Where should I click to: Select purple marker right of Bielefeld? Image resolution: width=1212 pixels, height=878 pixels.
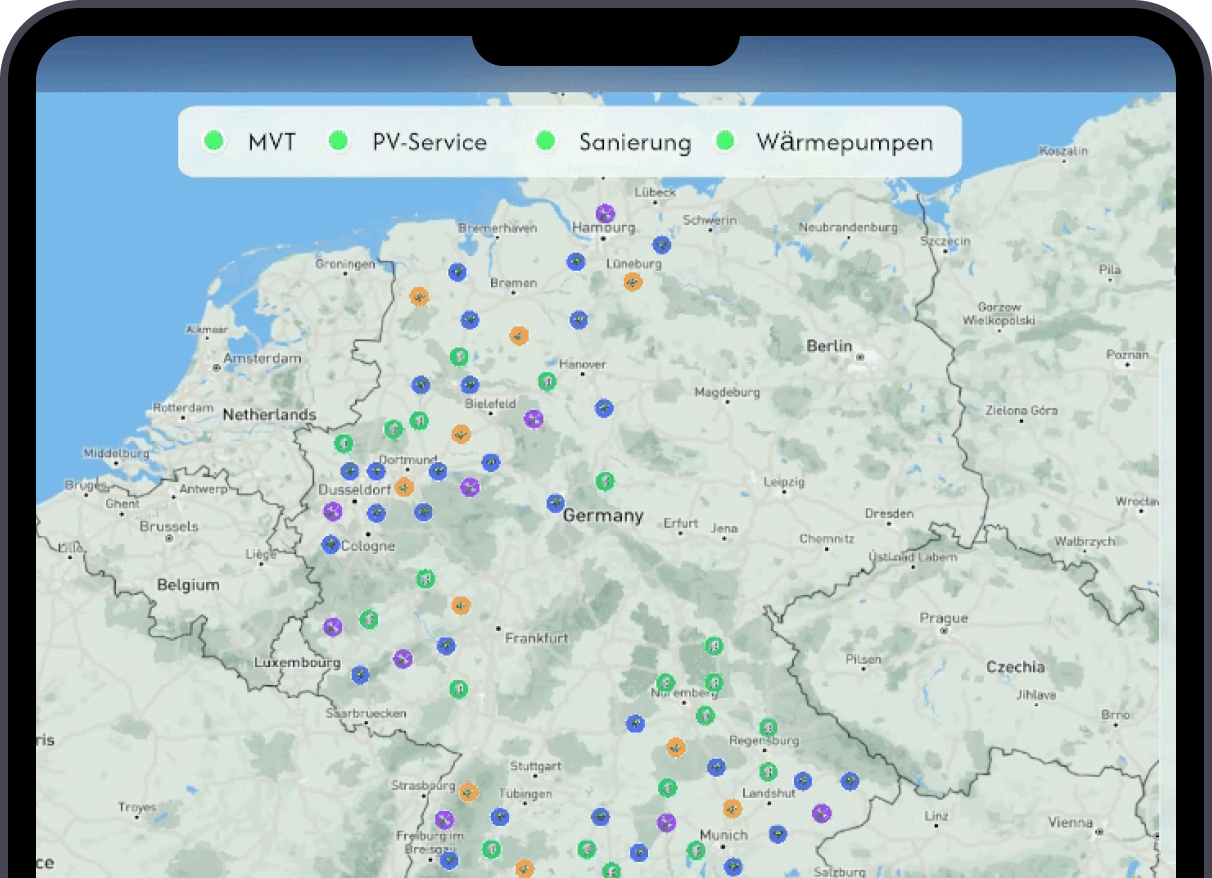[x=533, y=419]
